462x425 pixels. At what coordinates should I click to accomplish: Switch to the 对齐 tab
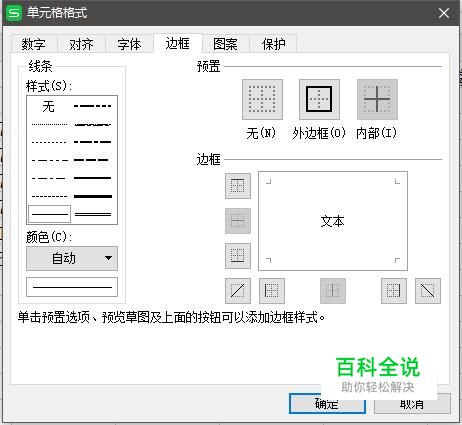(82, 44)
